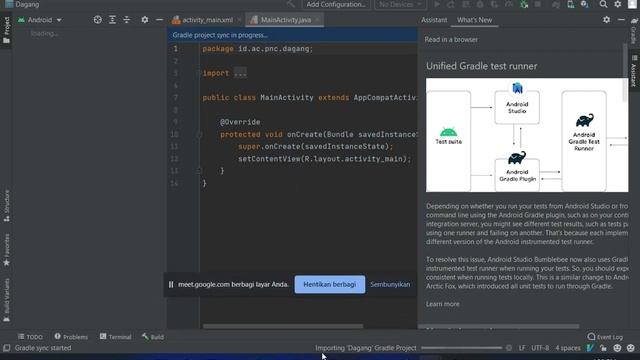Open Add Configuration dropdown
Screen dimensions: 640x360
336,4
